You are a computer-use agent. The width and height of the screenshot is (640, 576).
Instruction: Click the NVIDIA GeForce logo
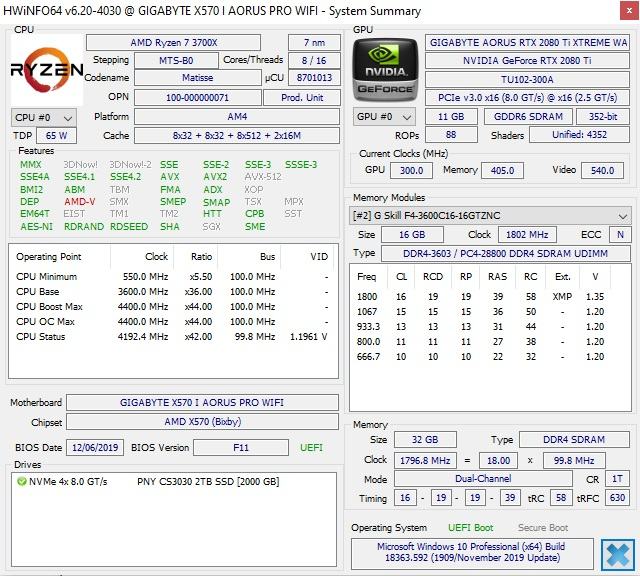point(385,70)
